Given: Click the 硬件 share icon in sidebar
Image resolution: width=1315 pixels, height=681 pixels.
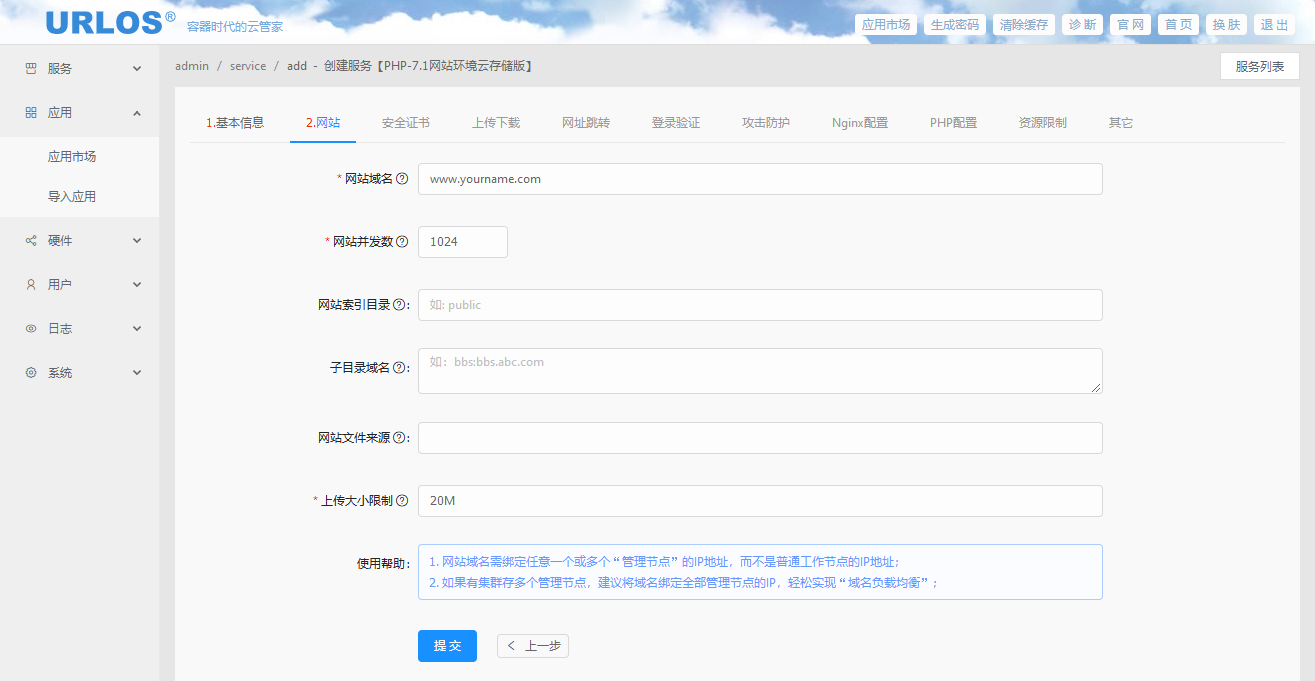Looking at the screenshot, I should tap(31, 241).
